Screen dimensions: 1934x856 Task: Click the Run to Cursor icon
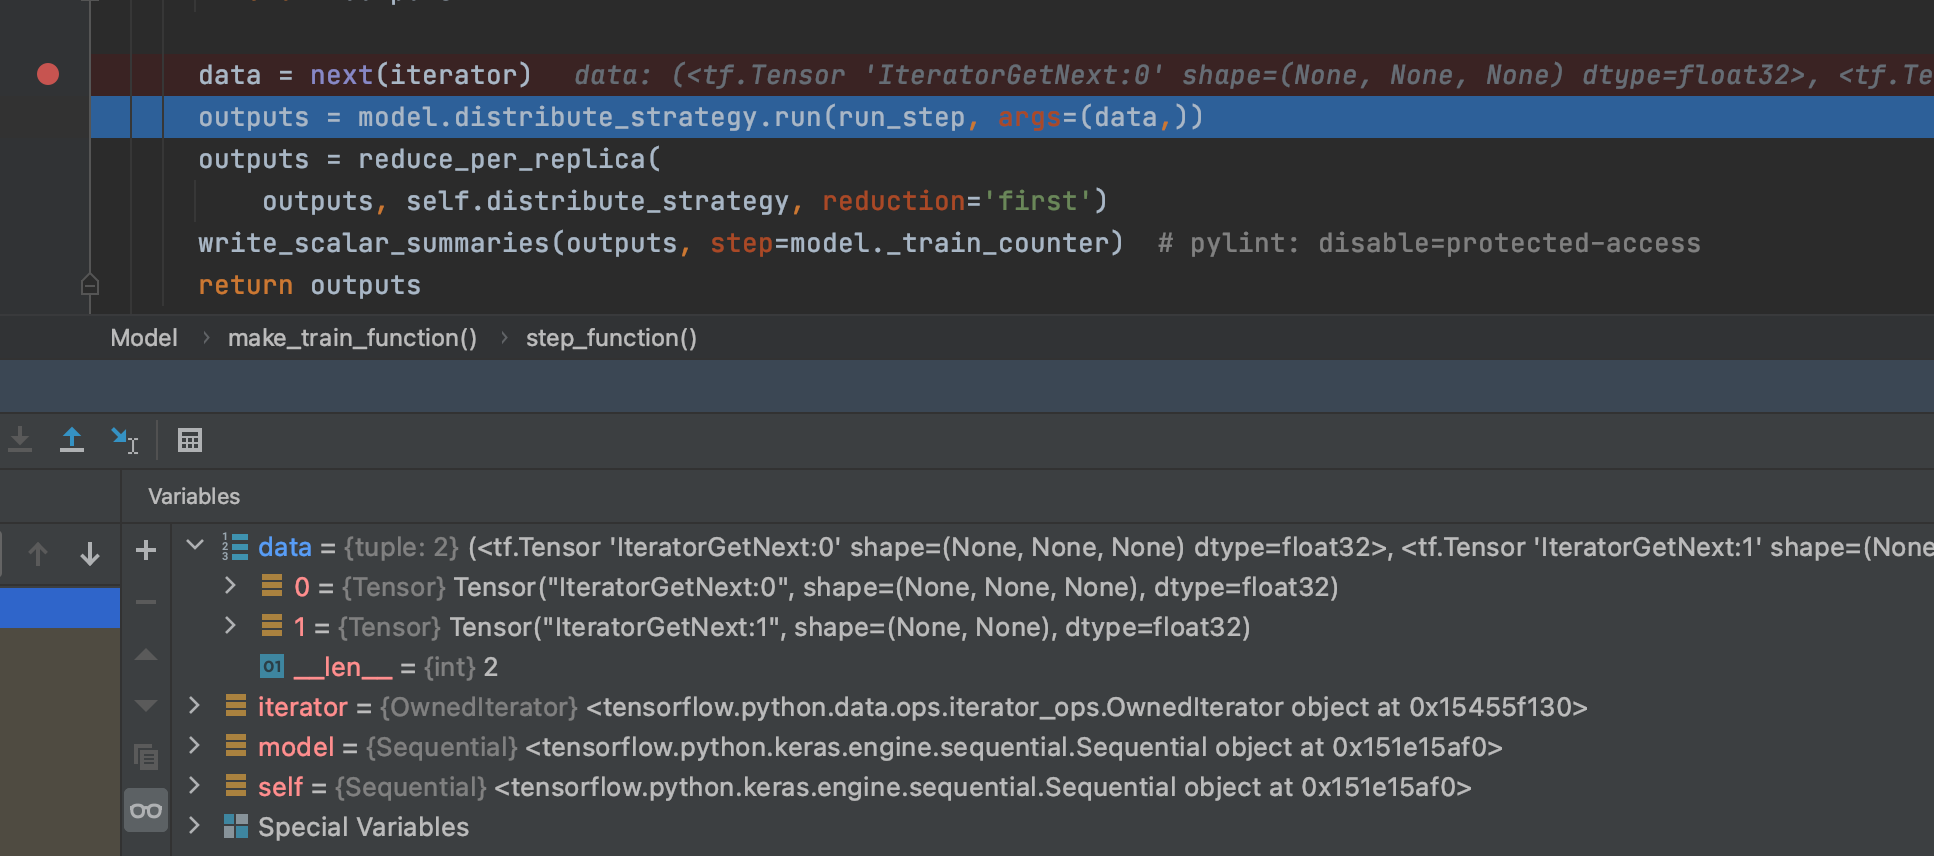point(124,440)
